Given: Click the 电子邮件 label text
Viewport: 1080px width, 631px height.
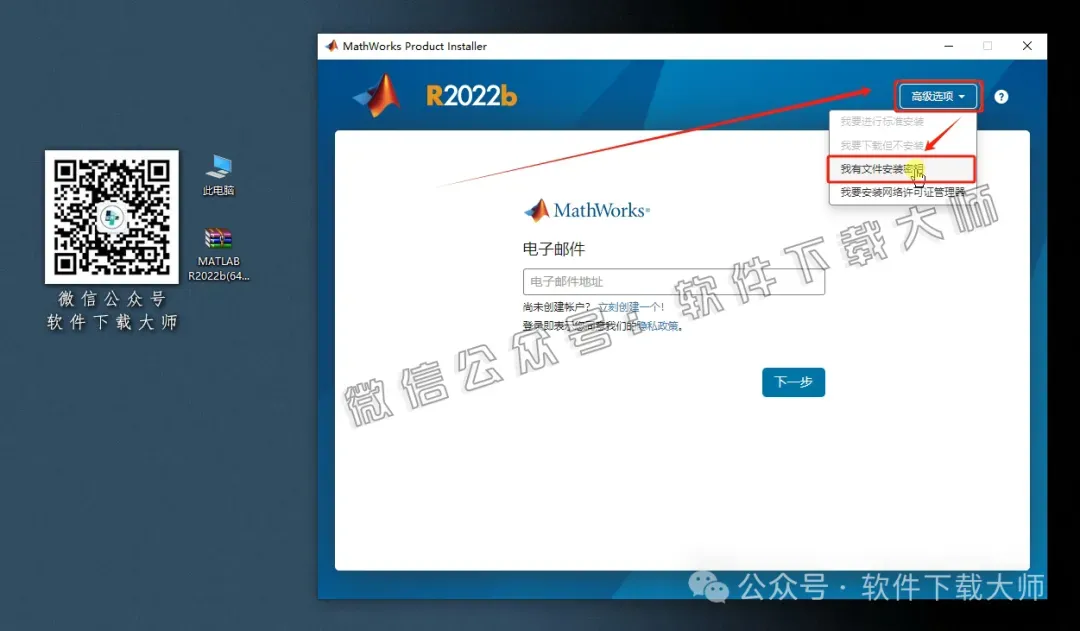Looking at the screenshot, I should [x=554, y=249].
